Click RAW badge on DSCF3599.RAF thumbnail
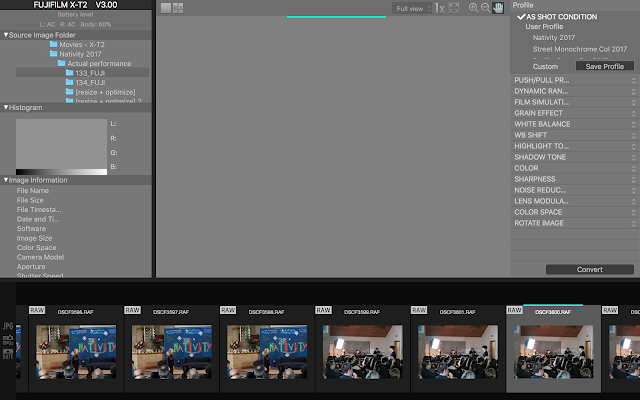640x400 pixels. coord(323,310)
